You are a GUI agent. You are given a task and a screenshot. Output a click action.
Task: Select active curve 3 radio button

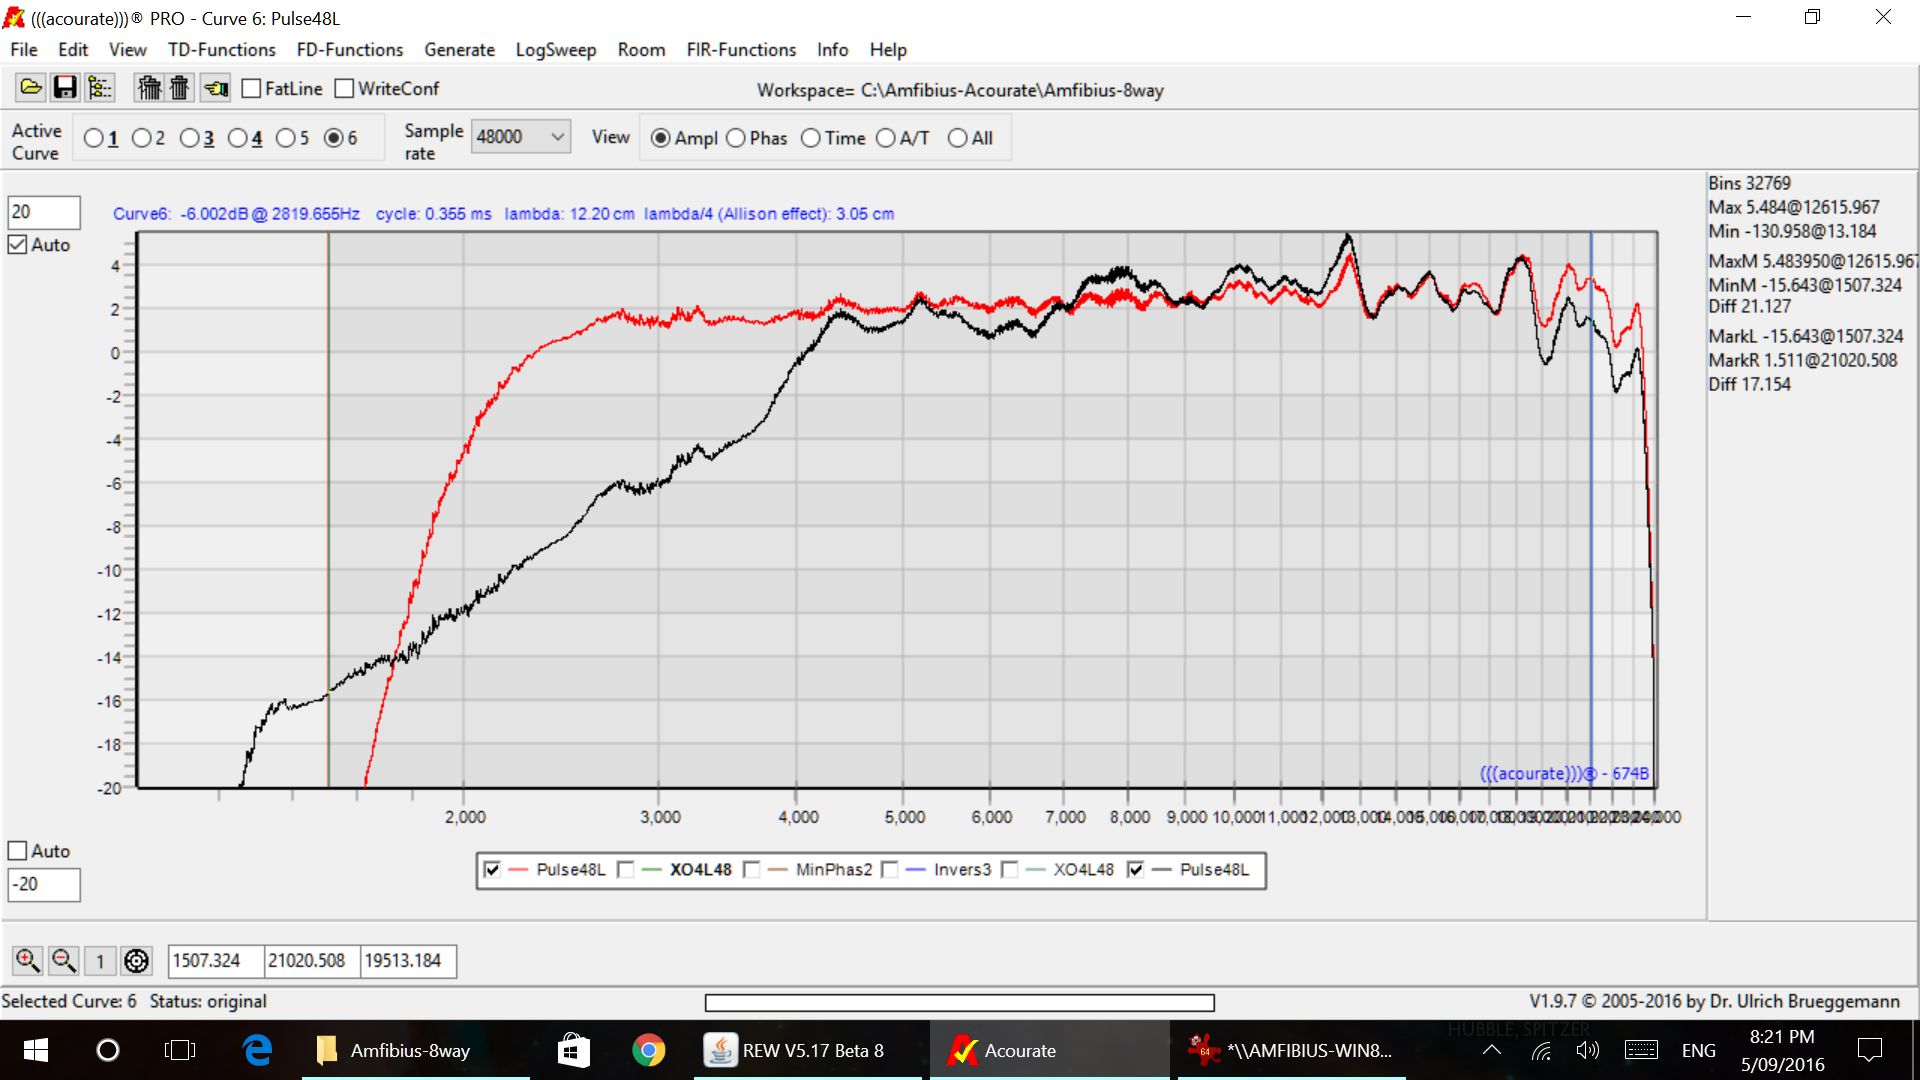click(189, 138)
